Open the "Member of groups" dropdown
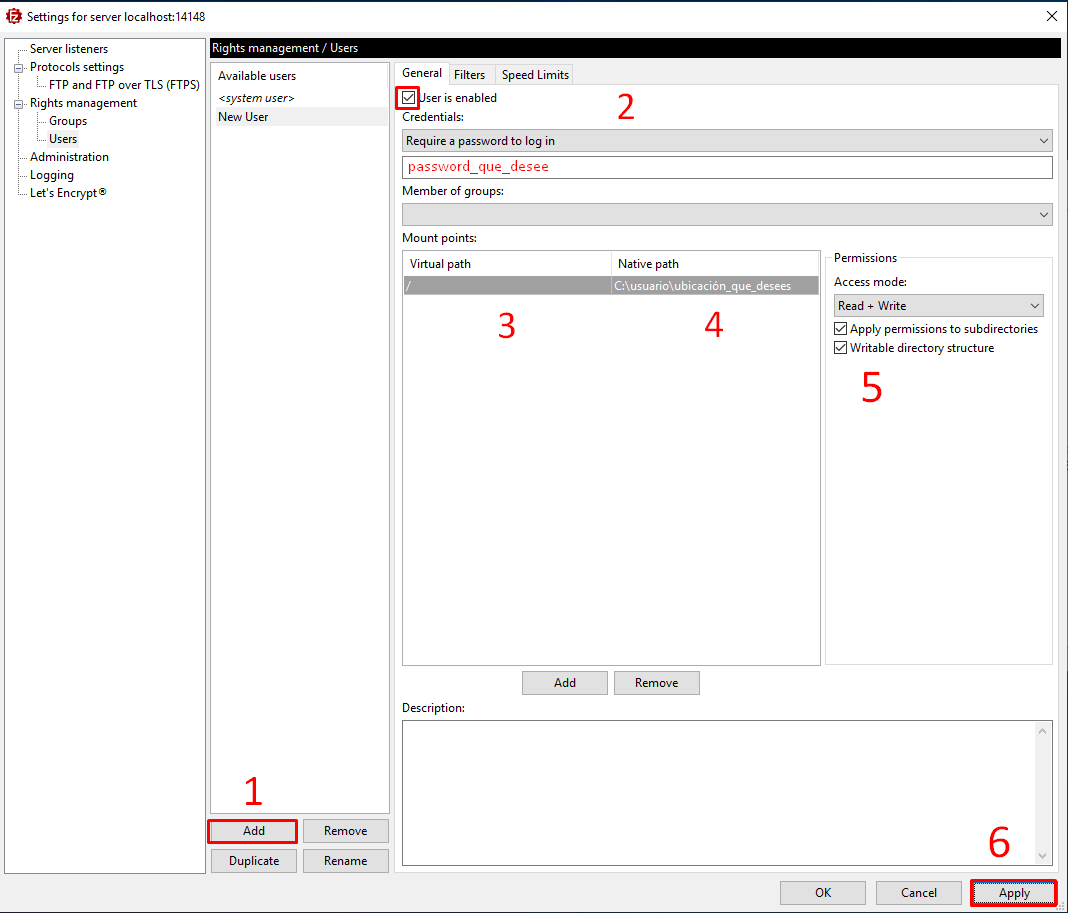Screen dimensions: 1068x913 pos(726,214)
